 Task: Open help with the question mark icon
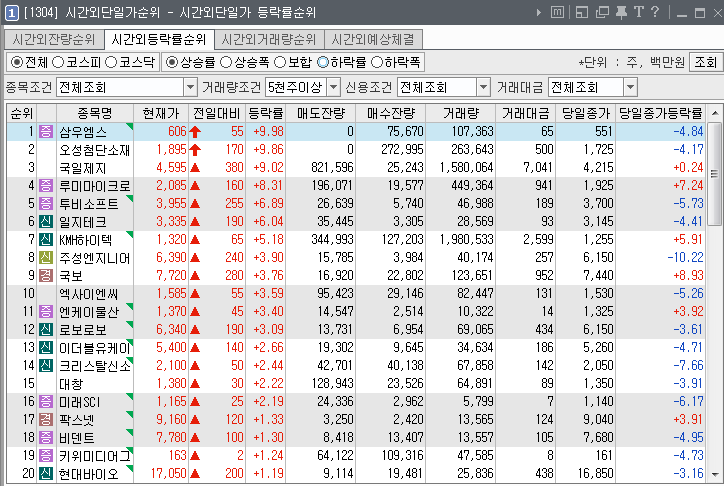[655, 12]
